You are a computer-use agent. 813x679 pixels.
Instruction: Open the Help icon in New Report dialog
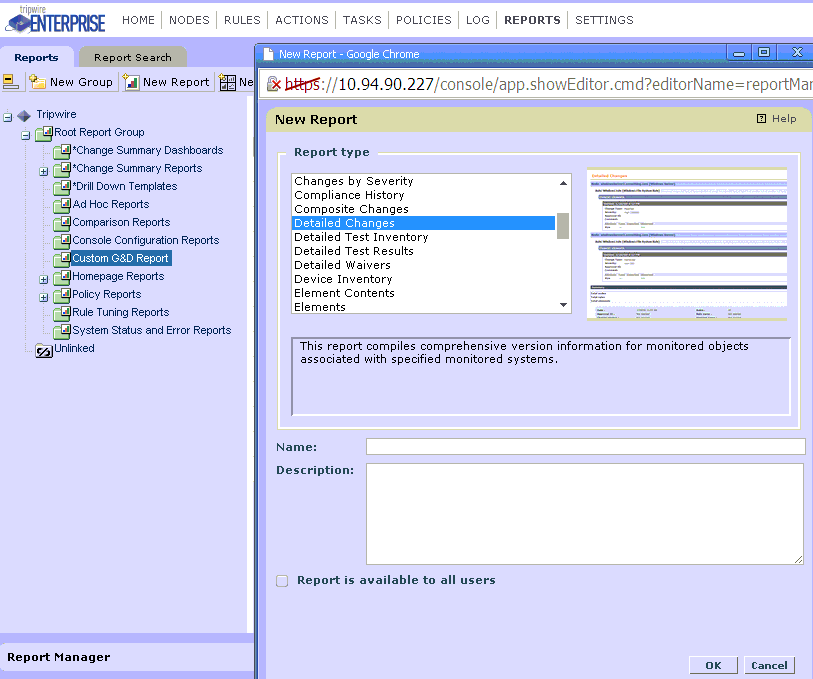(762, 119)
